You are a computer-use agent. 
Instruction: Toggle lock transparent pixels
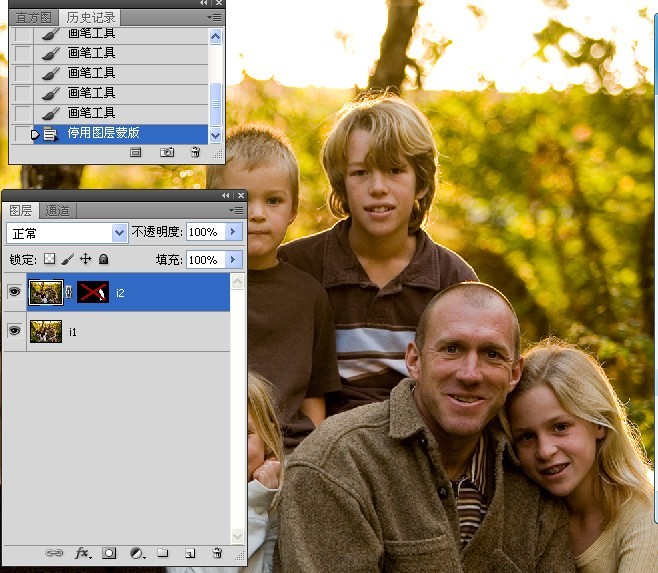pos(50,259)
